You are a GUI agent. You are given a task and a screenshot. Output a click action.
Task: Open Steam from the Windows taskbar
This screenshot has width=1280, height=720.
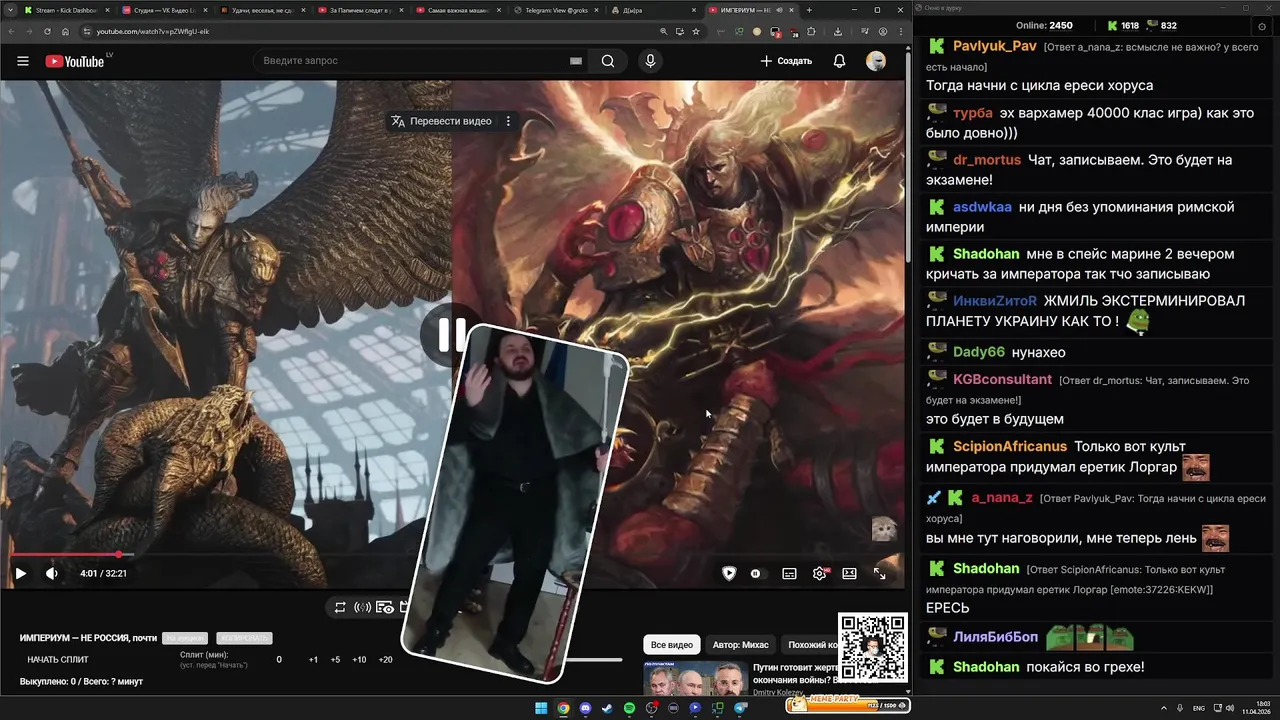coord(607,708)
